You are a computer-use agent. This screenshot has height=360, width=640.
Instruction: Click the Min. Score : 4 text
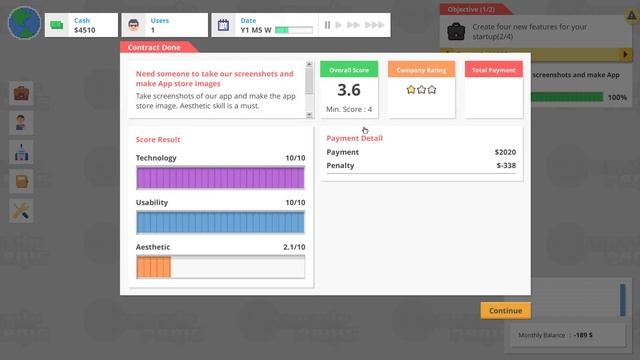coord(349,109)
